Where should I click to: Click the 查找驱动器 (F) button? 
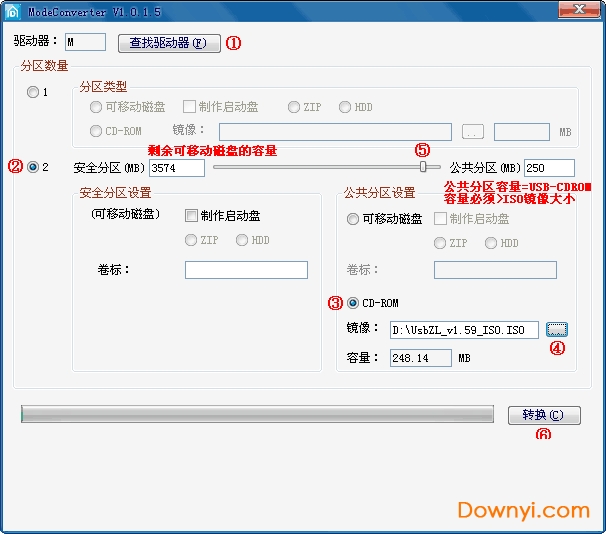(169, 43)
